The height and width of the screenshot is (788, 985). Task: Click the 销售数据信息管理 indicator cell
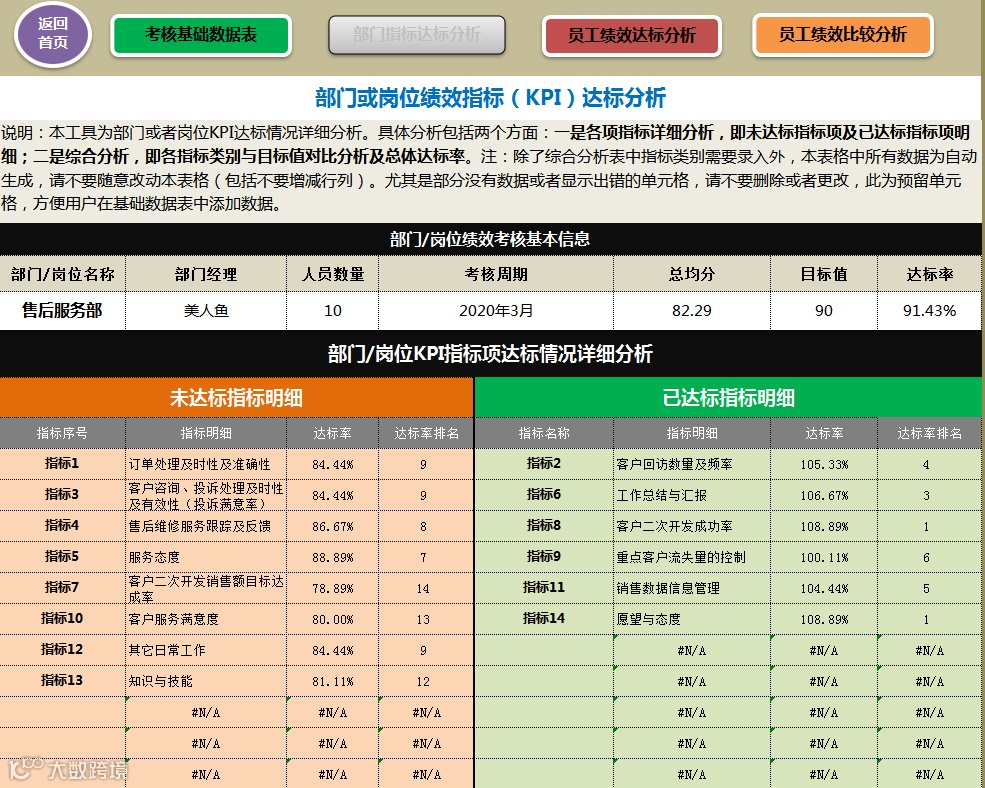pyautogui.click(x=692, y=588)
